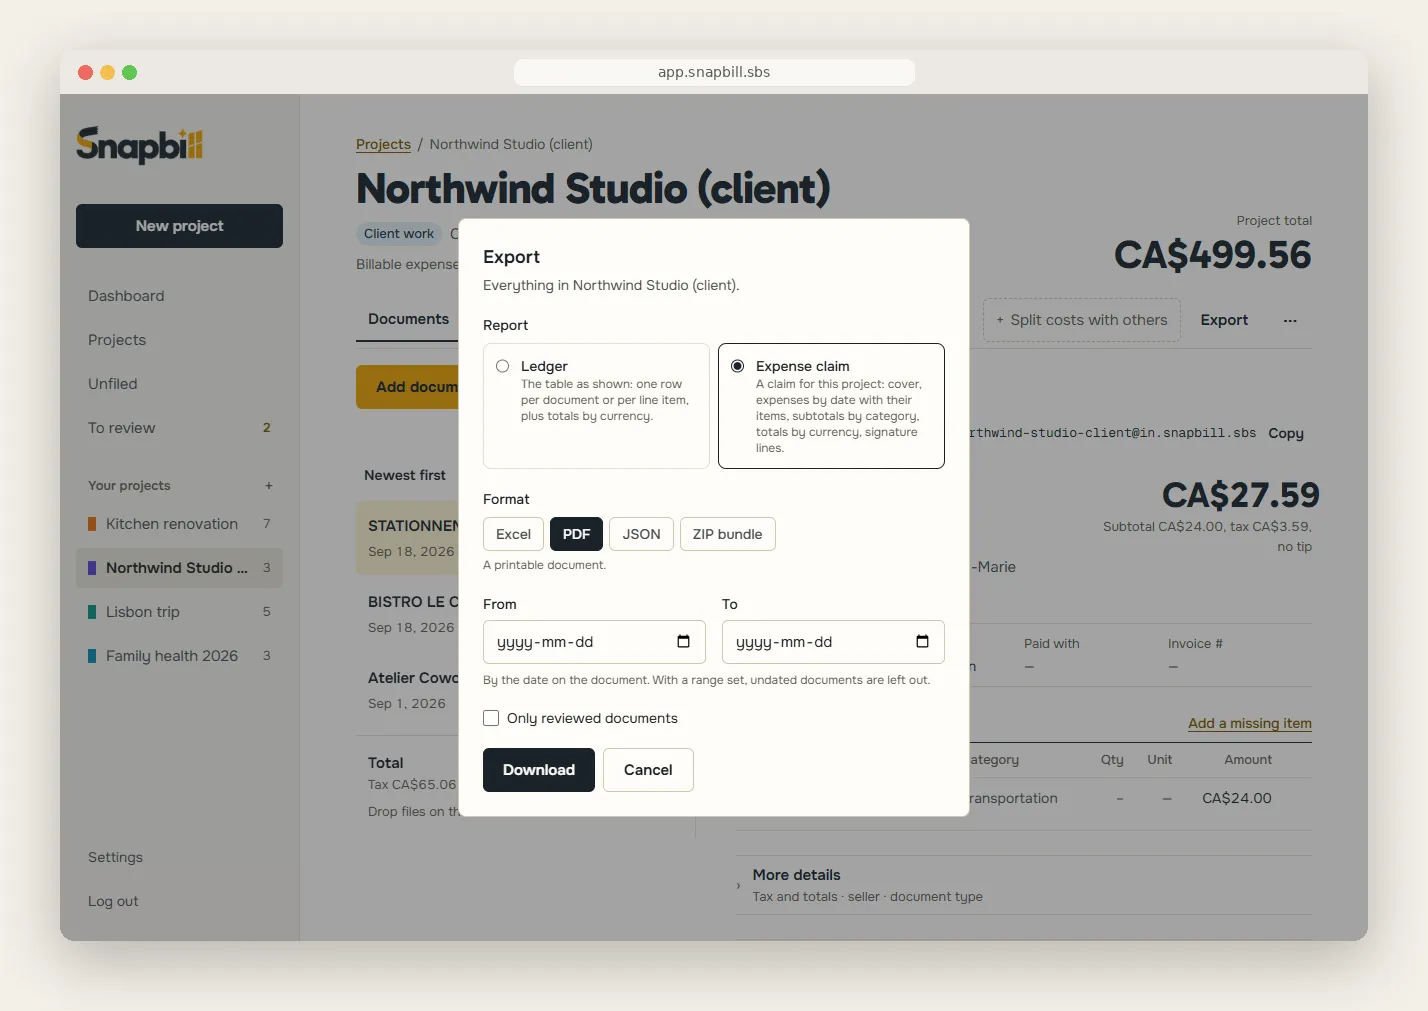Open the three-dots more options menu
This screenshot has height=1011, width=1428.
[1290, 320]
